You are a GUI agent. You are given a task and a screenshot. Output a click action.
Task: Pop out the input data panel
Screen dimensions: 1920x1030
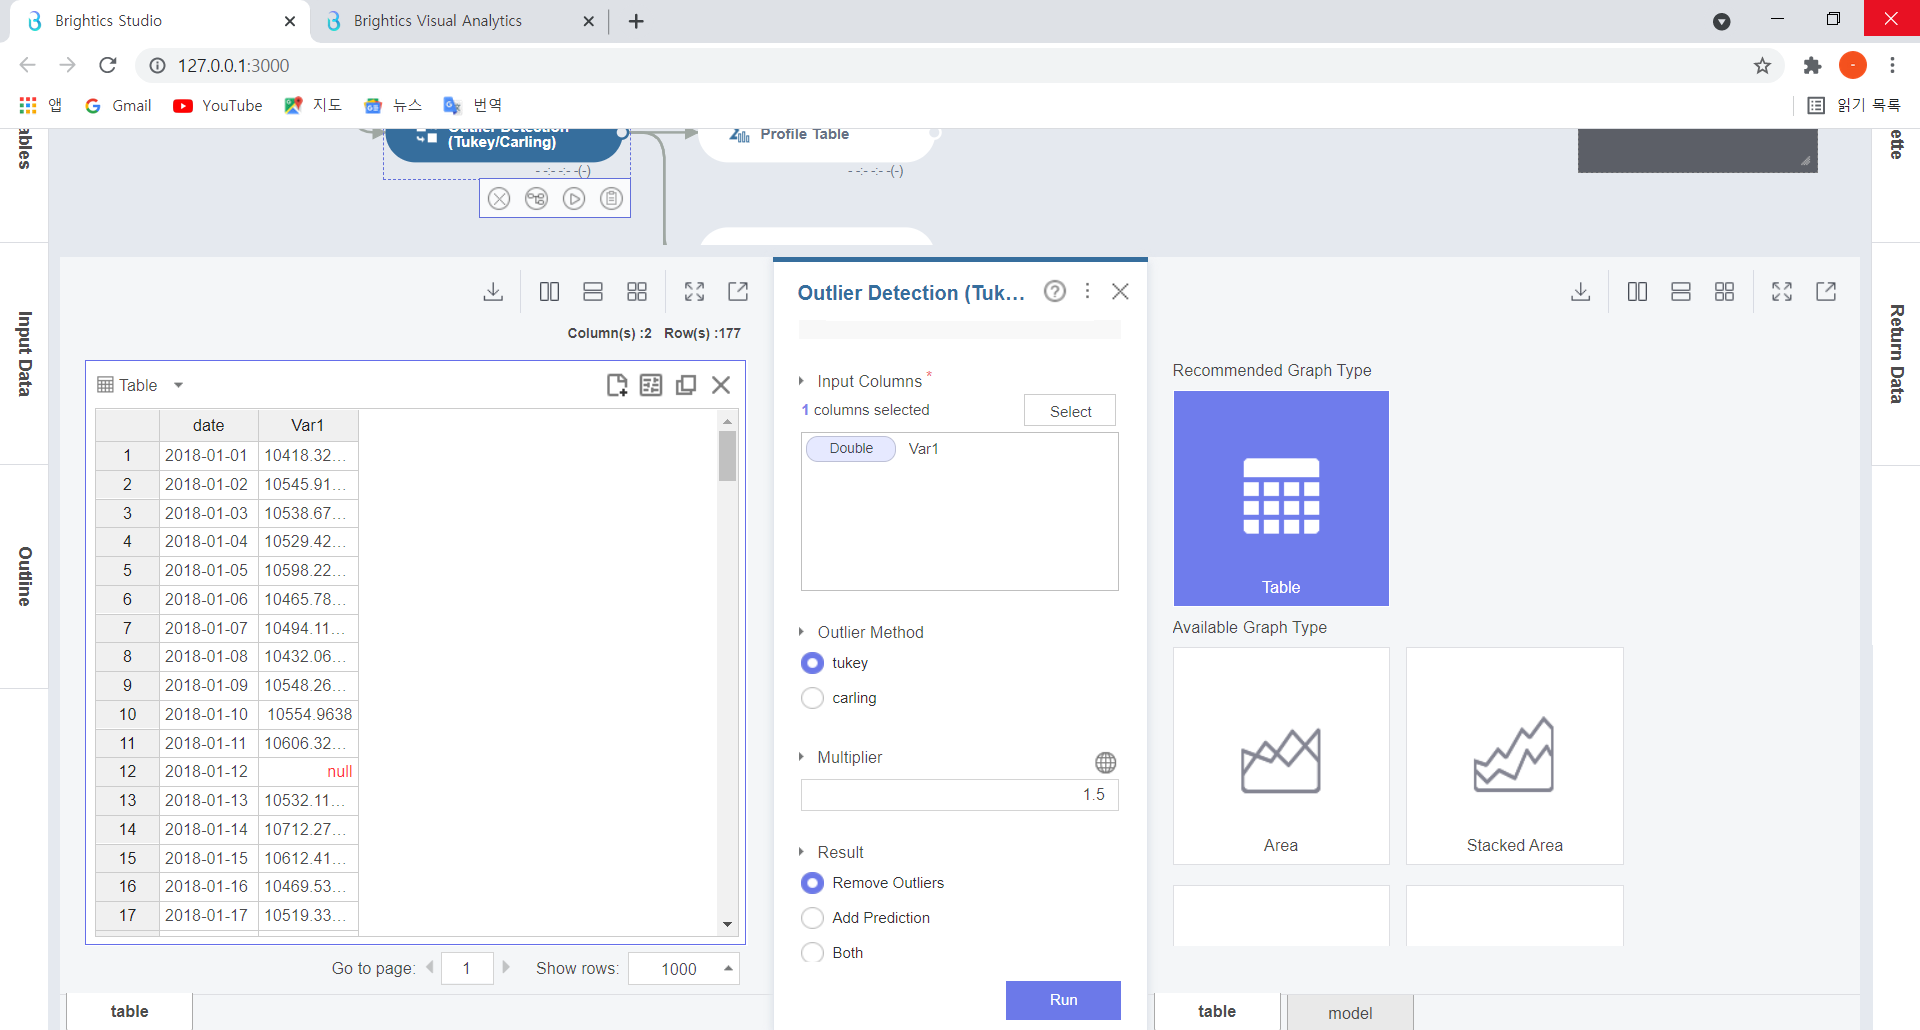pos(738,292)
